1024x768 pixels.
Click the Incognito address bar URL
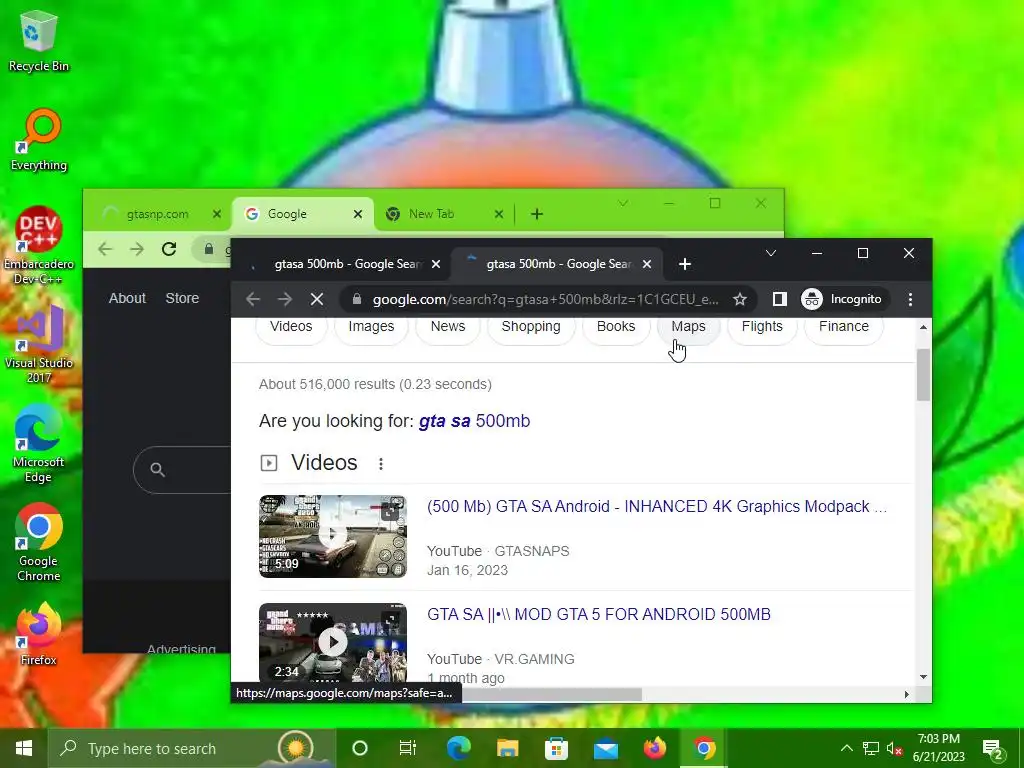pyautogui.click(x=545, y=299)
